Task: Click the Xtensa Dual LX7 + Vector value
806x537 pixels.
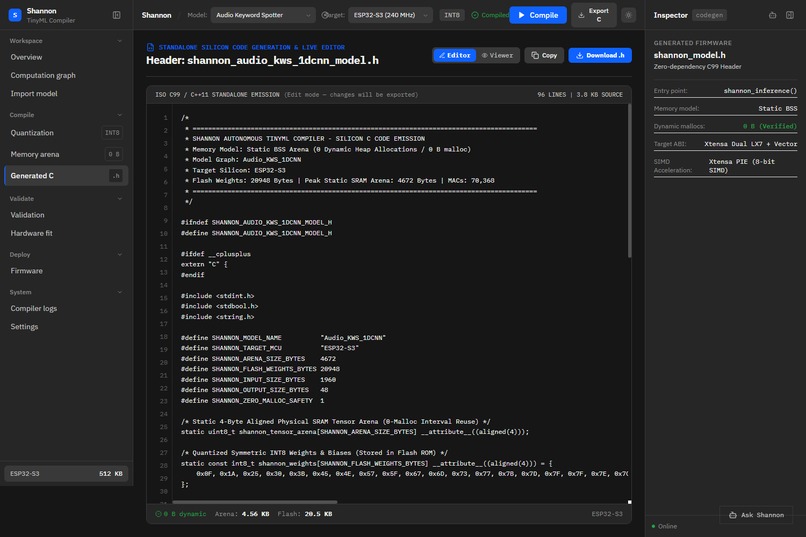Action: pyautogui.click(x=750, y=144)
